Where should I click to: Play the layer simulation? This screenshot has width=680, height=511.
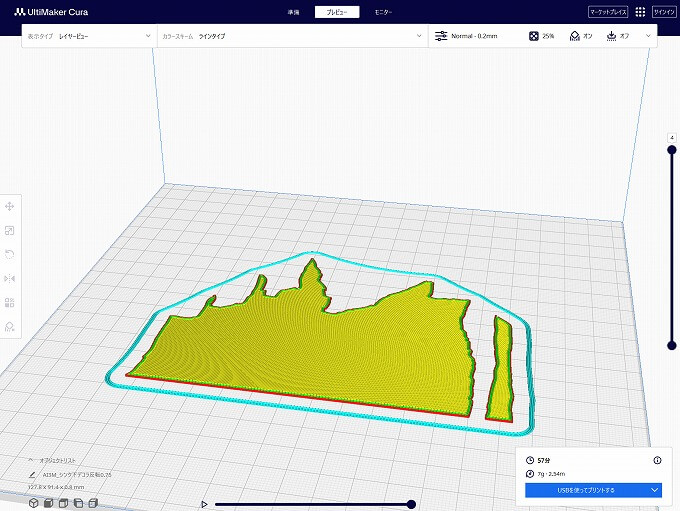[x=205, y=504]
